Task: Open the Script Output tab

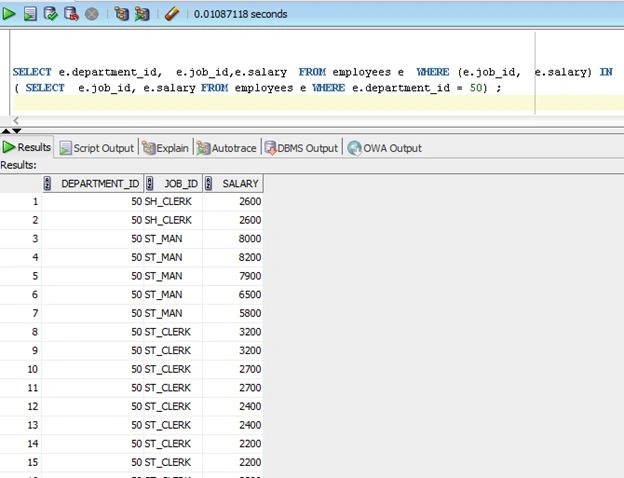Action: (96, 148)
